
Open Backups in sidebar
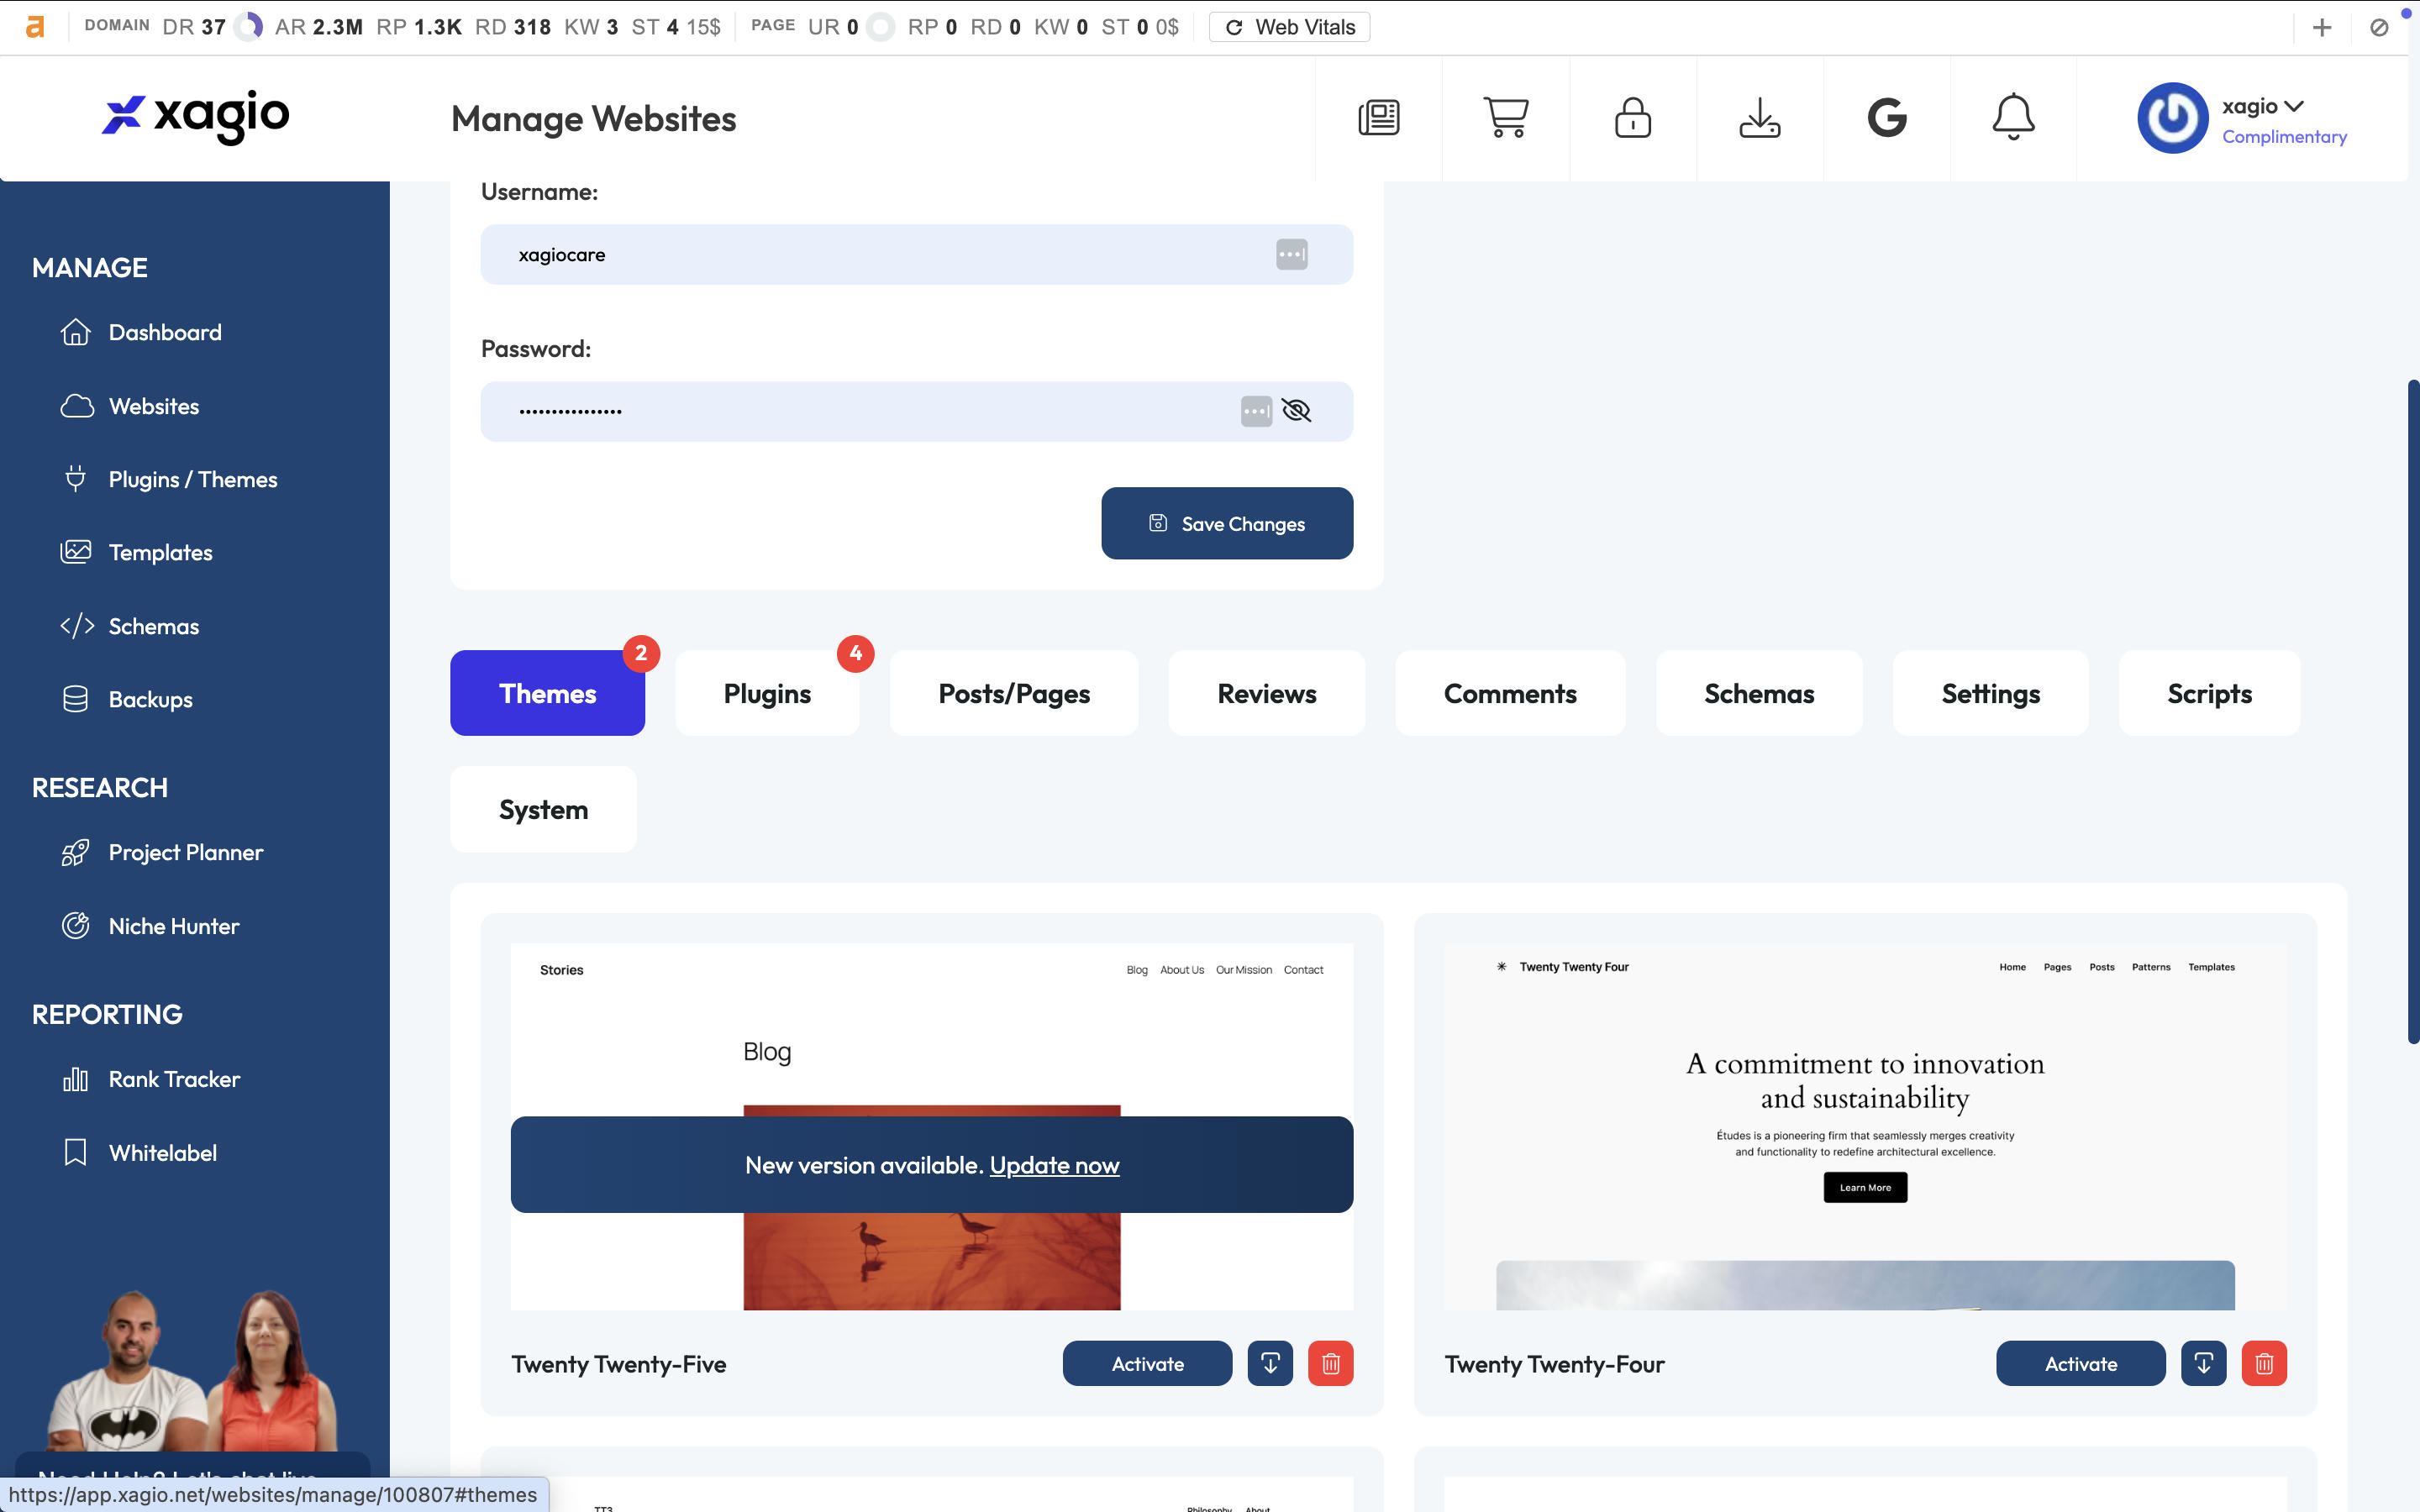(x=127, y=699)
